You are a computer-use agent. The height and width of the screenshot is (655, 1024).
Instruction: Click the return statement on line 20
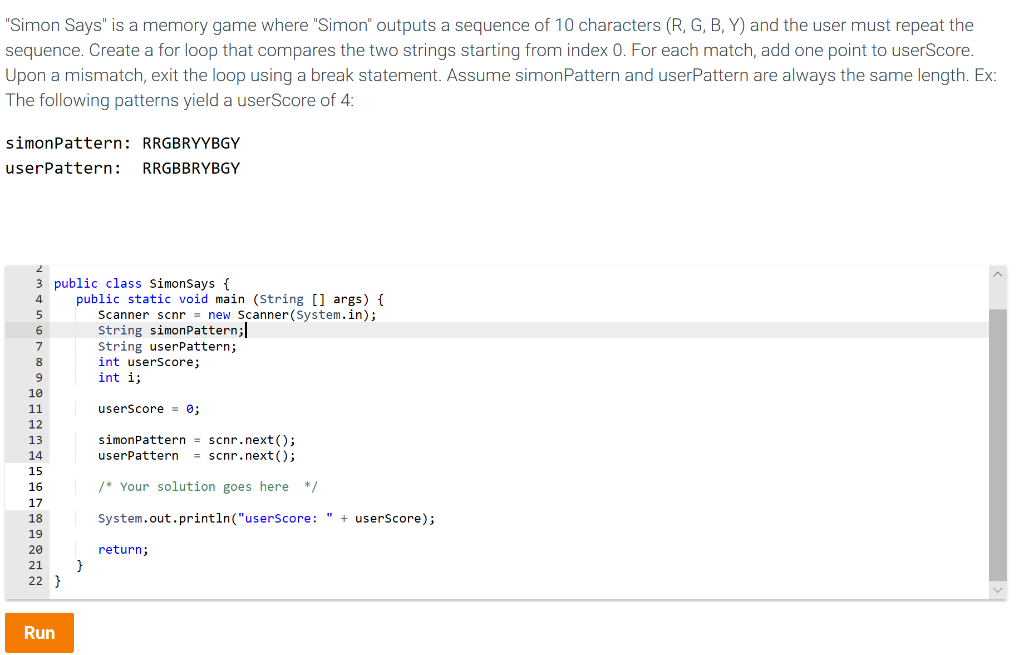(123, 549)
